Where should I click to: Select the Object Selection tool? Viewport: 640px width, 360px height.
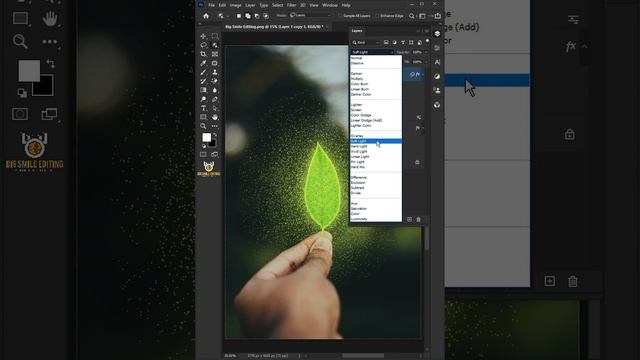pos(215,45)
